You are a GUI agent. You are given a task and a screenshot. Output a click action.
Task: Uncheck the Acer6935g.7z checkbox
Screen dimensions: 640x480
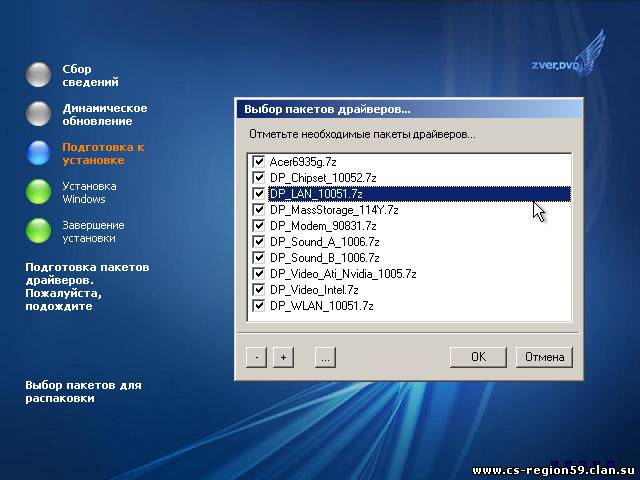(x=258, y=162)
